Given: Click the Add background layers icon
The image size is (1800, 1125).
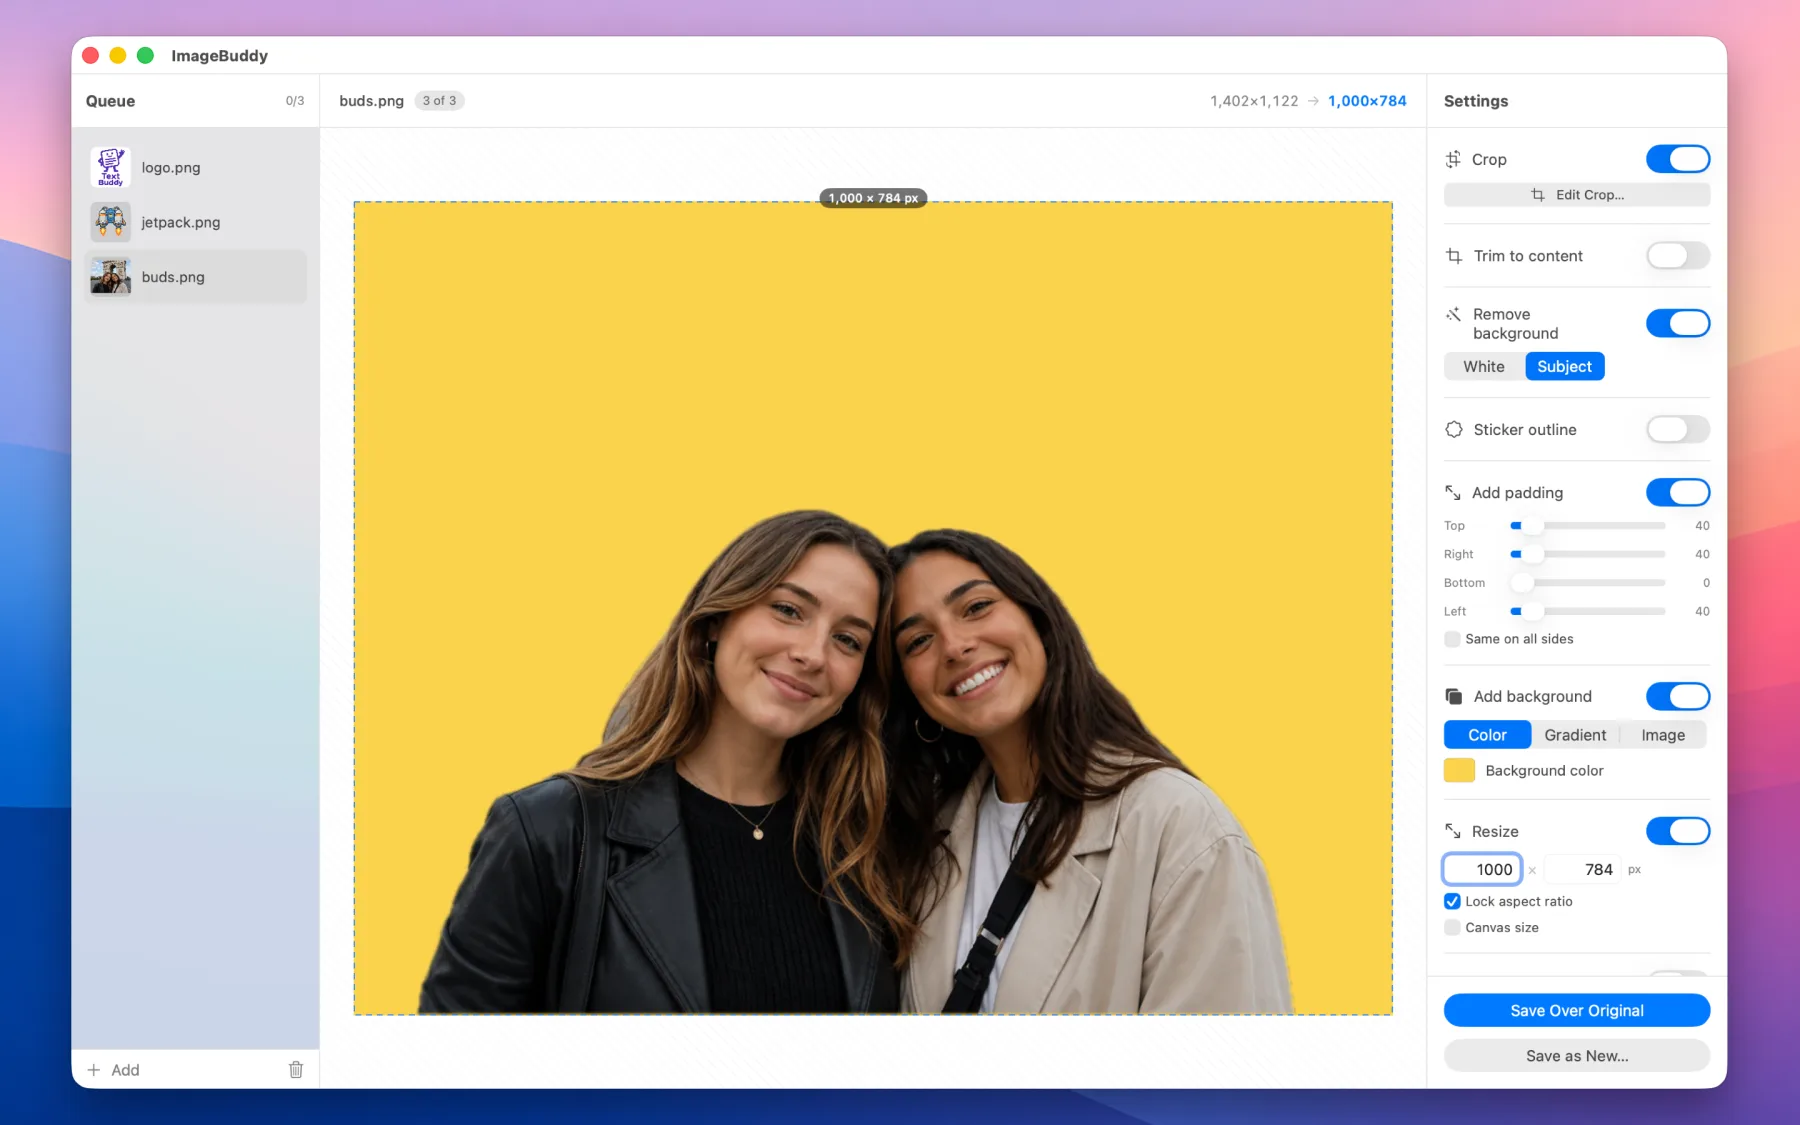Looking at the screenshot, I should pos(1454,696).
